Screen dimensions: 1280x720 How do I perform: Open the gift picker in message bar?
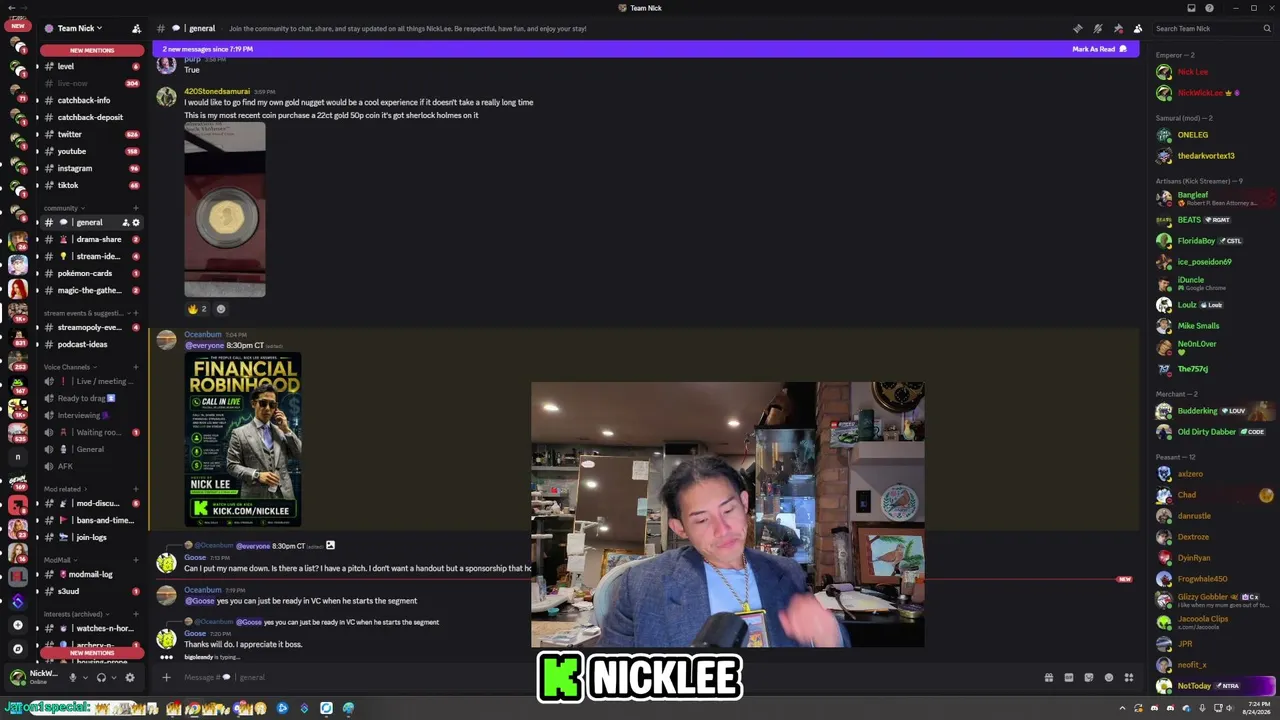(x=1049, y=677)
